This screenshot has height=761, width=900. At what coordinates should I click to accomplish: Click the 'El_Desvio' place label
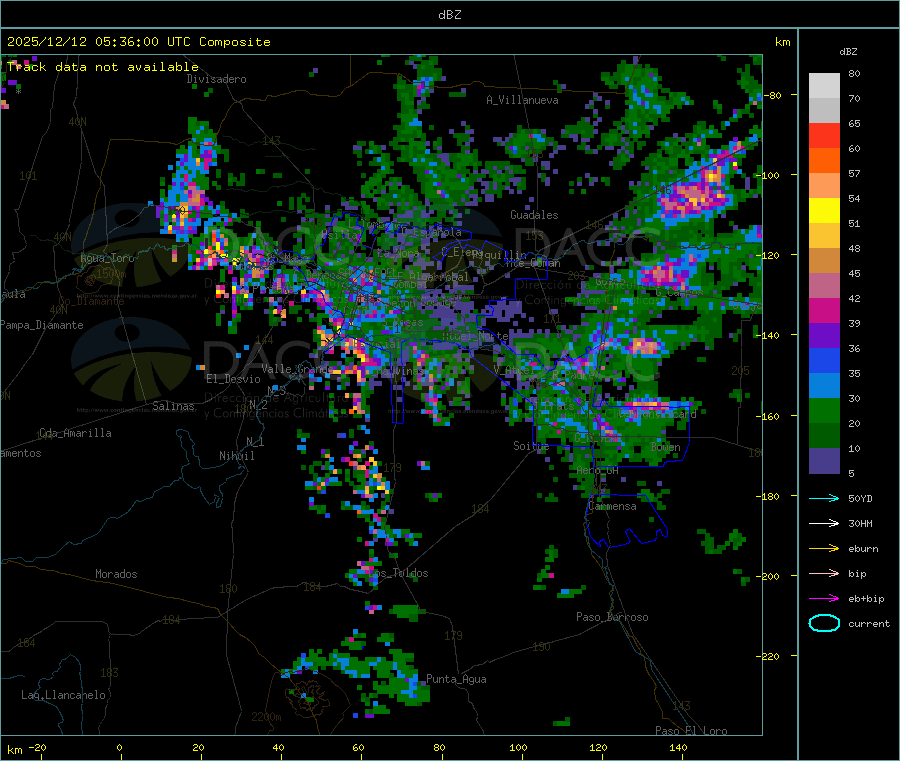click(x=233, y=379)
